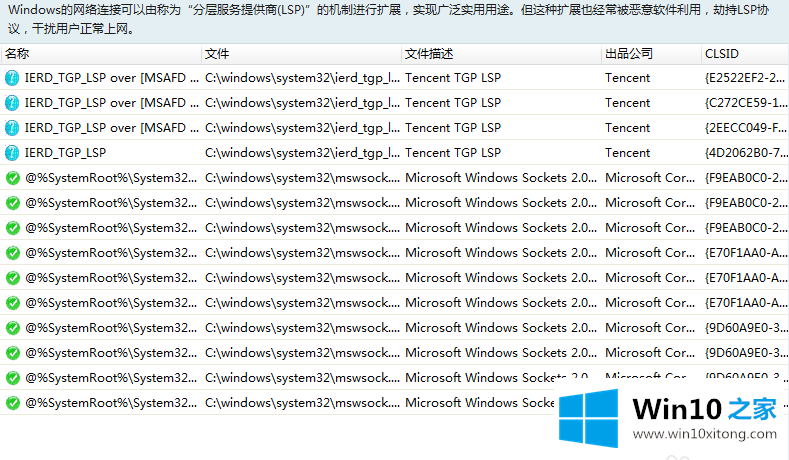The width and height of the screenshot is (789, 460).
Task: Click the ierd_tgp_l... file path in the {C272CE59-1... row
Action: pos(302,103)
